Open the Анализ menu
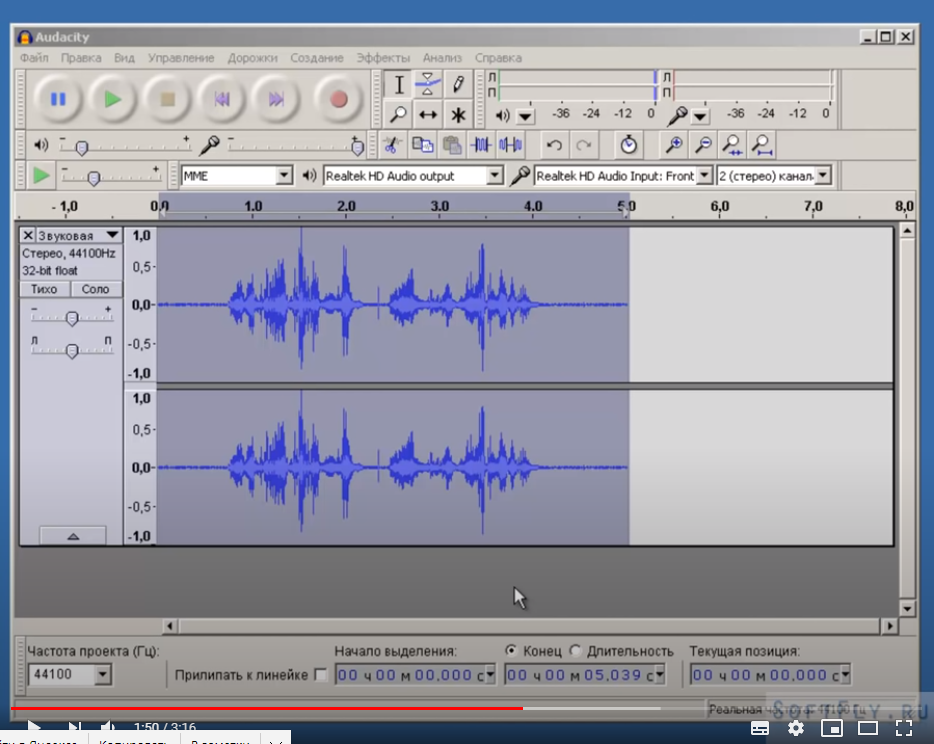This screenshot has height=744, width=934. click(x=442, y=58)
